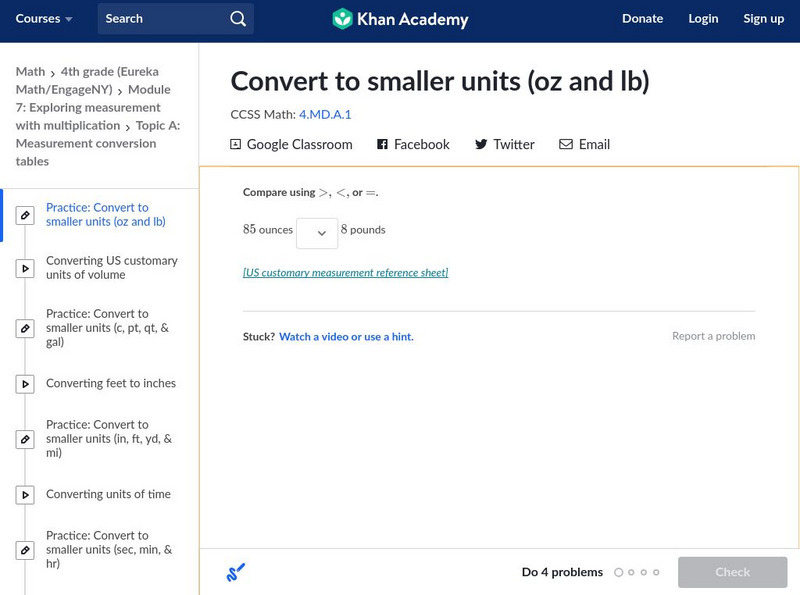Open the scratchpad scribble tool icon

pyautogui.click(x=235, y=572)
